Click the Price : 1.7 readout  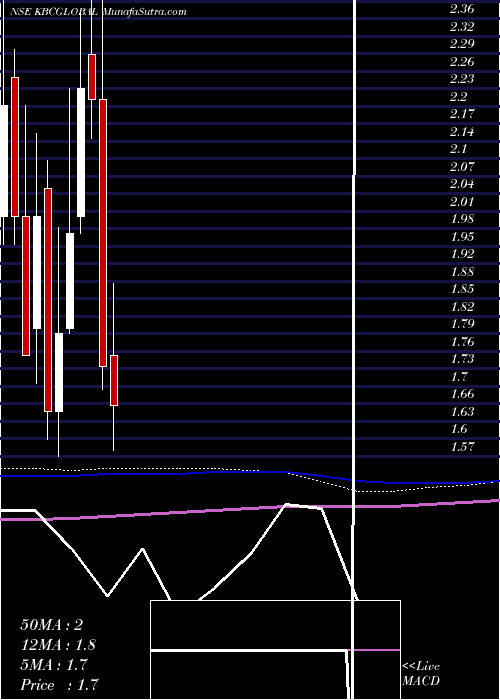pos(59,685)
